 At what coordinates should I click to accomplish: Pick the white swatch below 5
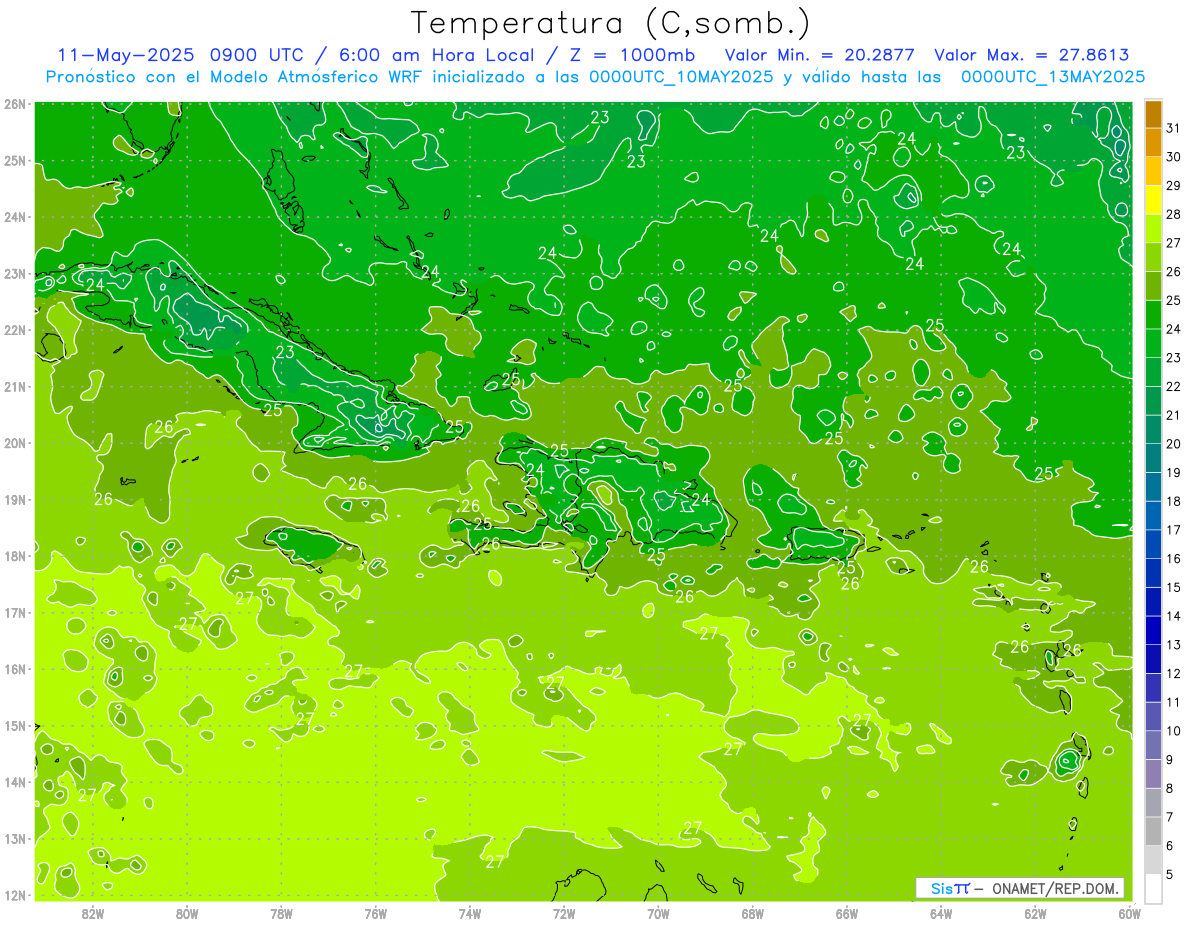1153,889
